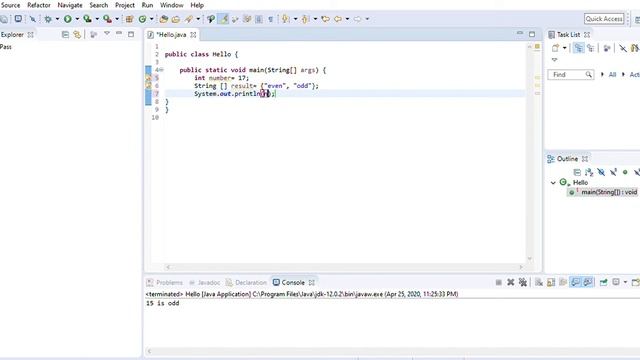
Task: Click the Quick Access search field
Action: pyautogui.click(x=604, y=19)
